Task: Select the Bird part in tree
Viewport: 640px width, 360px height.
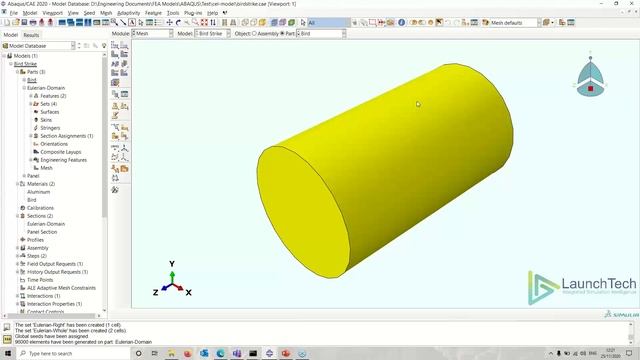Action: tap(31, 80)
